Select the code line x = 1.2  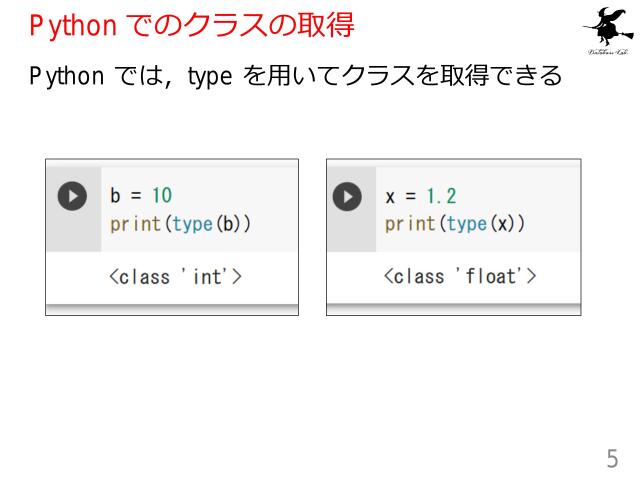click(x=420, y=196)
